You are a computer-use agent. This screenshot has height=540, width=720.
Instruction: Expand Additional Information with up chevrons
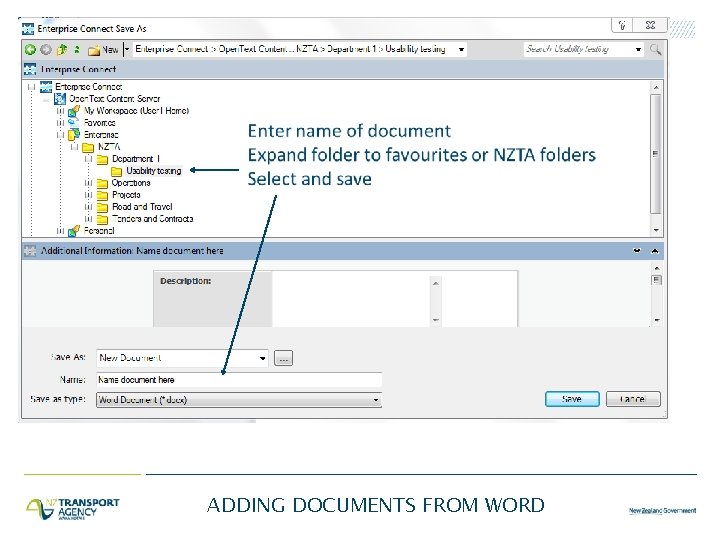pyautogui.click(x=655, y=251)
